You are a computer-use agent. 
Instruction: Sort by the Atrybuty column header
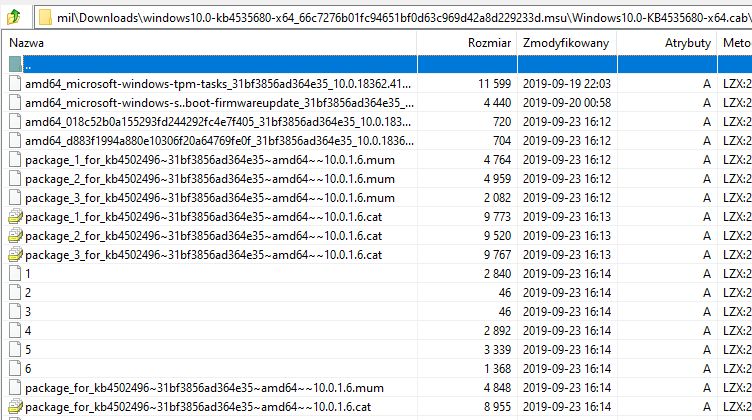tap(688, 43)
